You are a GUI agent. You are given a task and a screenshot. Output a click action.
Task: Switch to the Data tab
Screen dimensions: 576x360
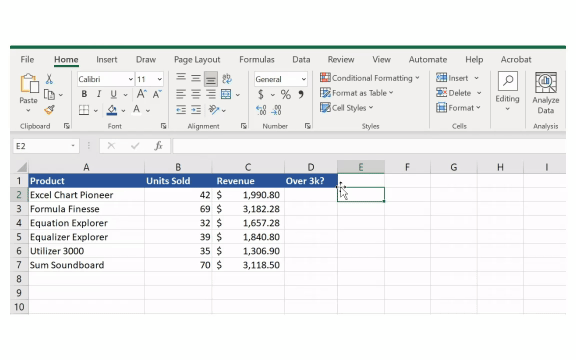pyautogui.click(x=301, y=60)
